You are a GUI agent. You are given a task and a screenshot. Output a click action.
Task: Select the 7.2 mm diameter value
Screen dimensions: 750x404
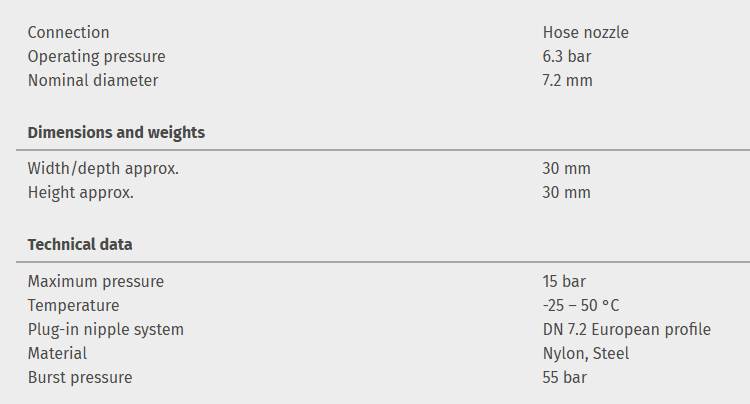click(x=567, y=81)
